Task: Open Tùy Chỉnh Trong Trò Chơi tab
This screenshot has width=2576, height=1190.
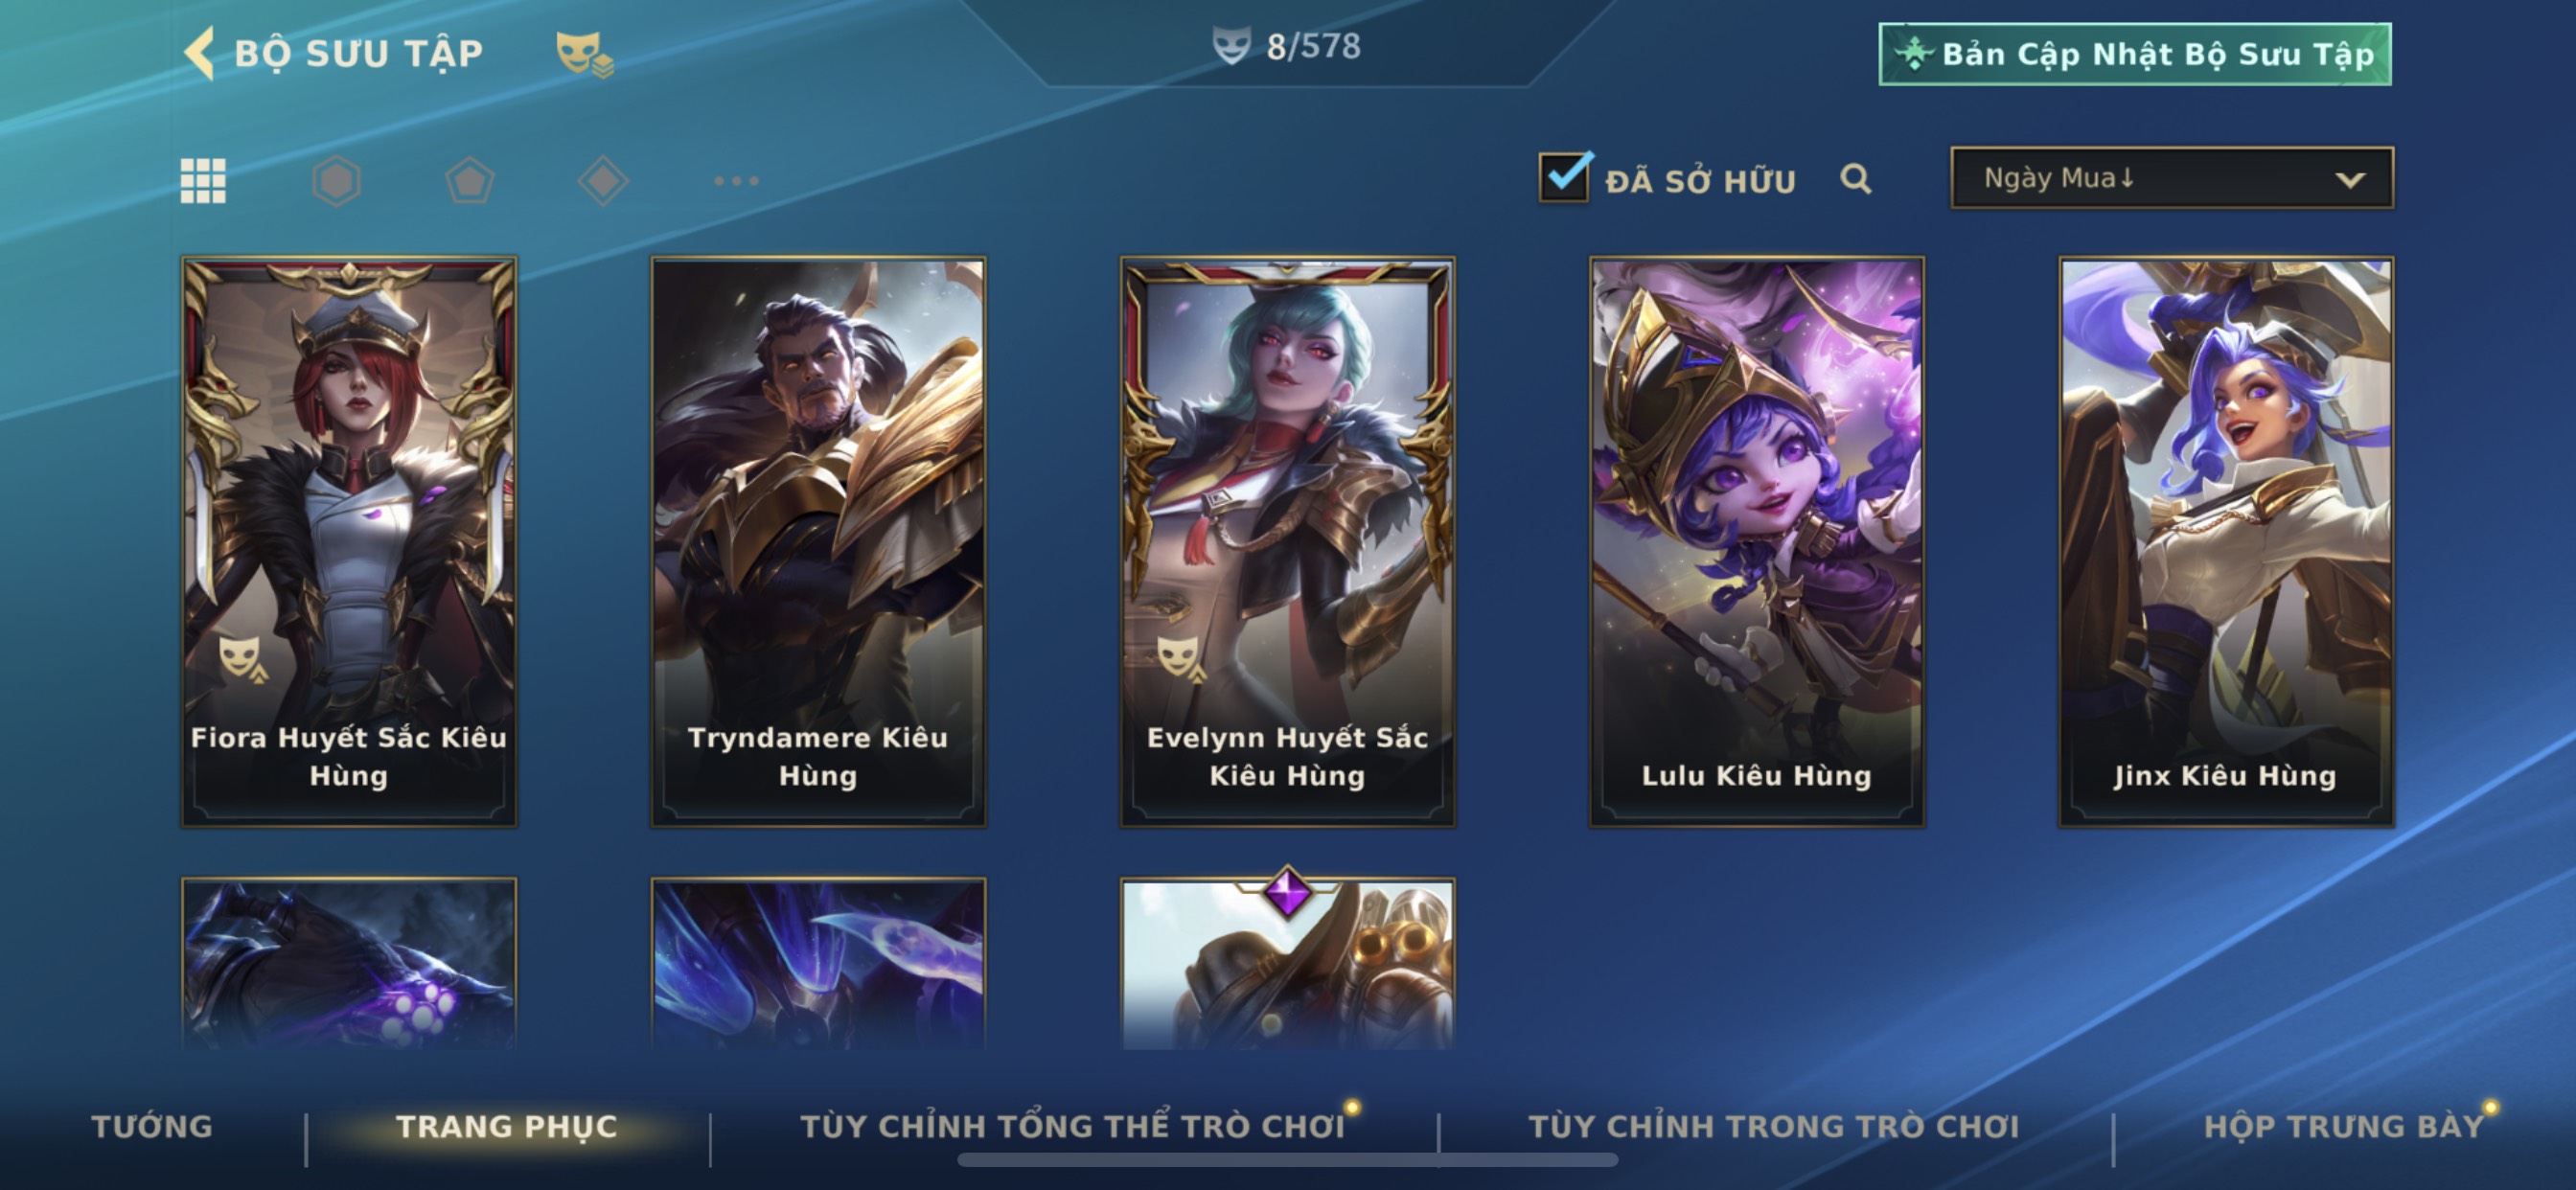Action: click(x=1773, y=1126)
